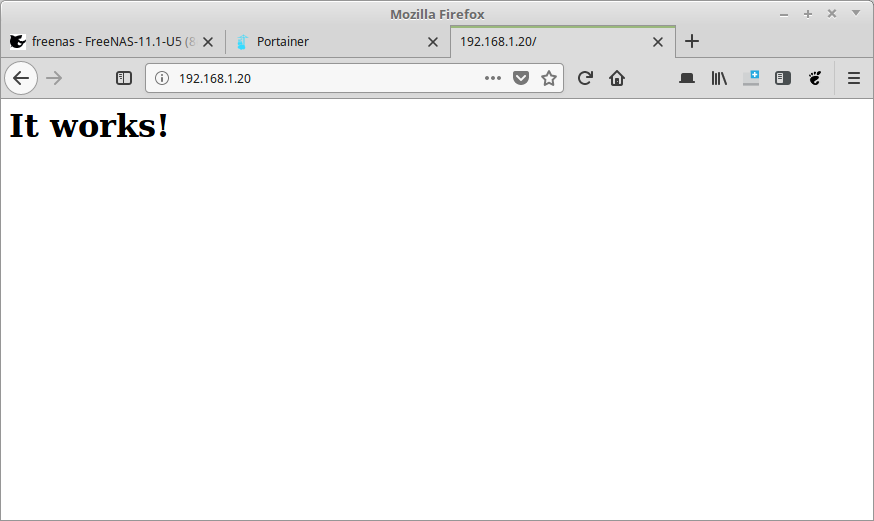Click the "It works!" heading text

click(x=89, y=125)
